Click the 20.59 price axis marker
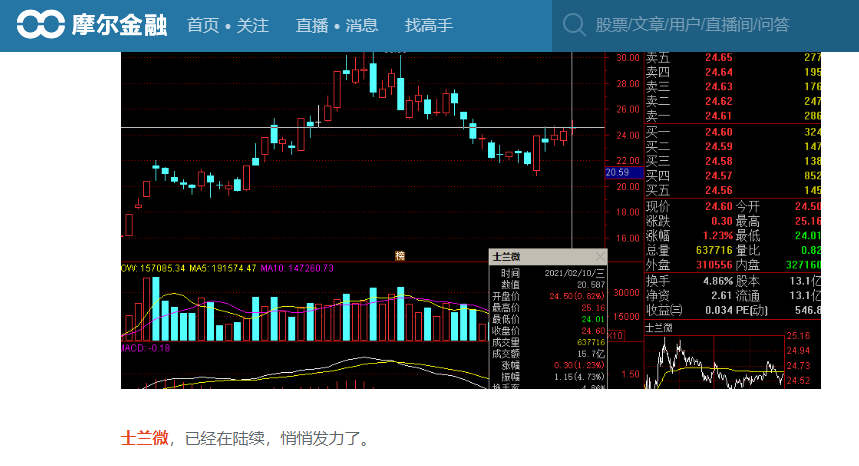 click(623, 172)
